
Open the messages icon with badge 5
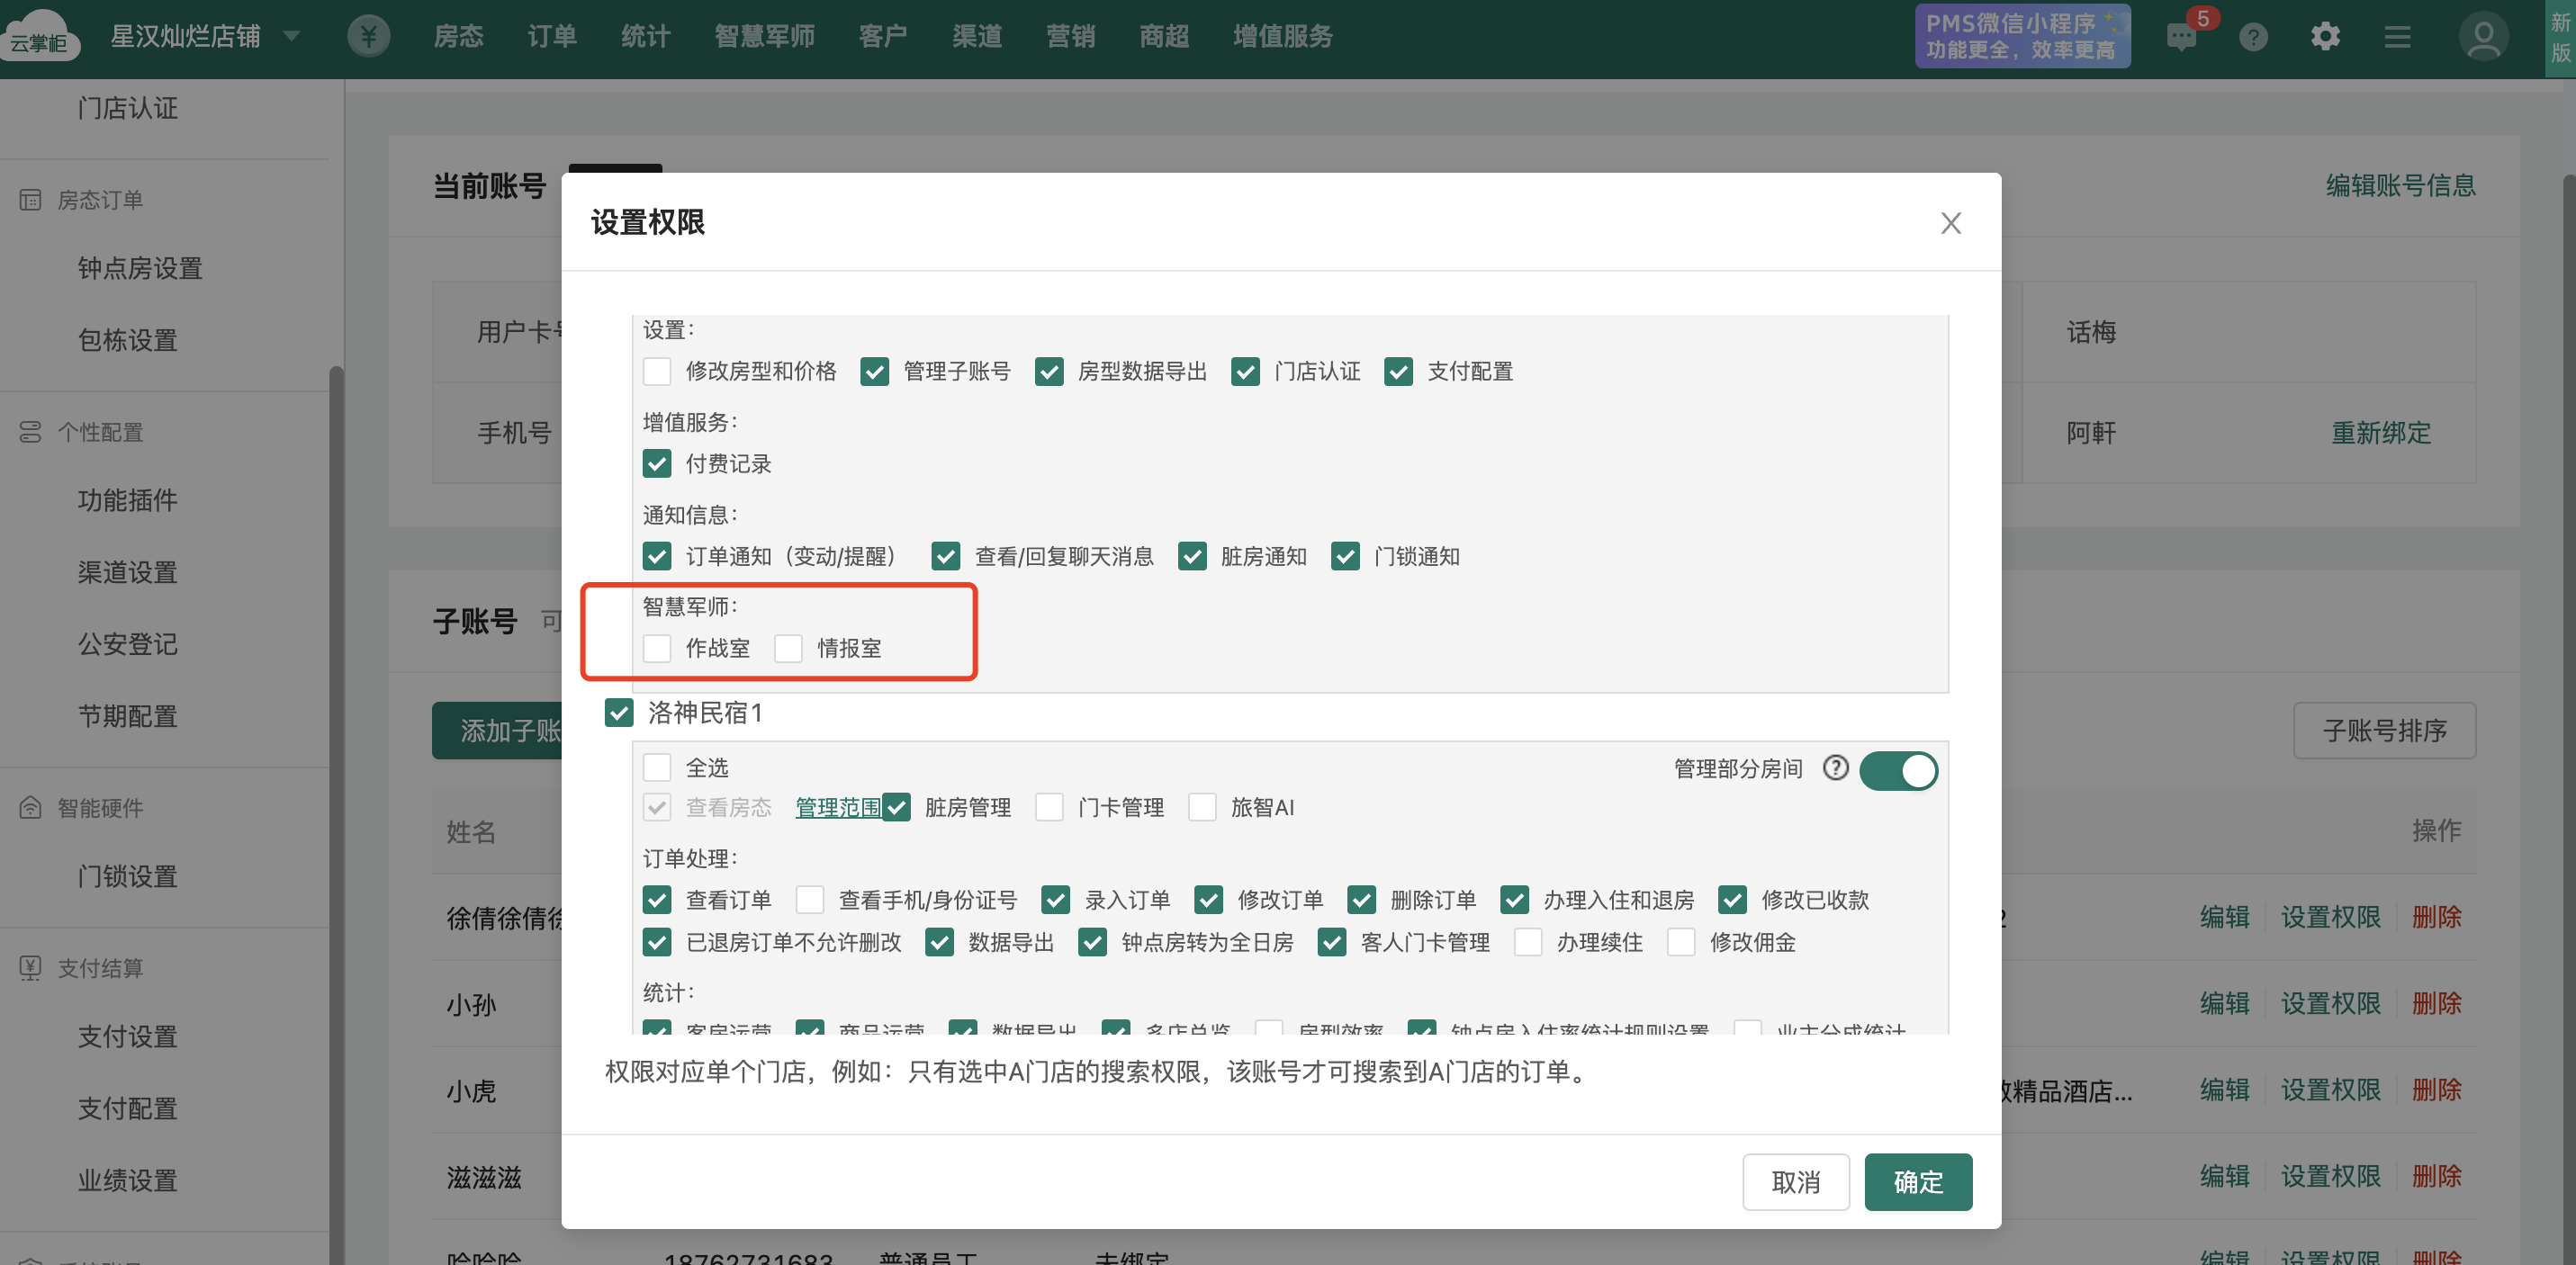2181,37
